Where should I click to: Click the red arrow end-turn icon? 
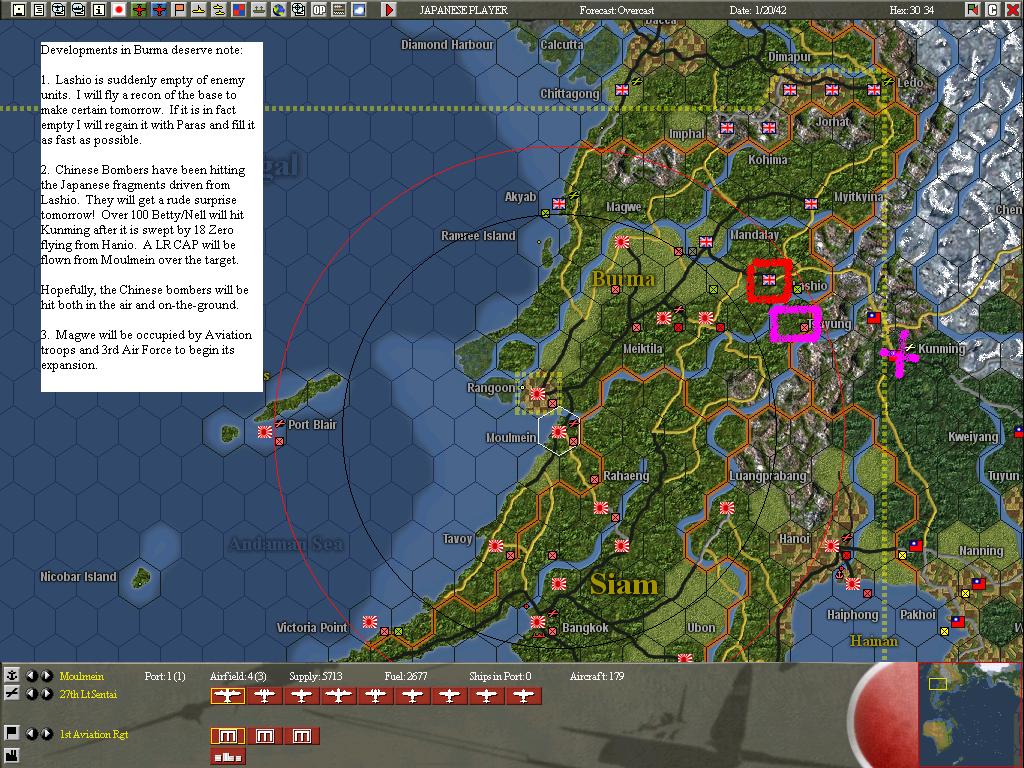(x=389, y=10)
